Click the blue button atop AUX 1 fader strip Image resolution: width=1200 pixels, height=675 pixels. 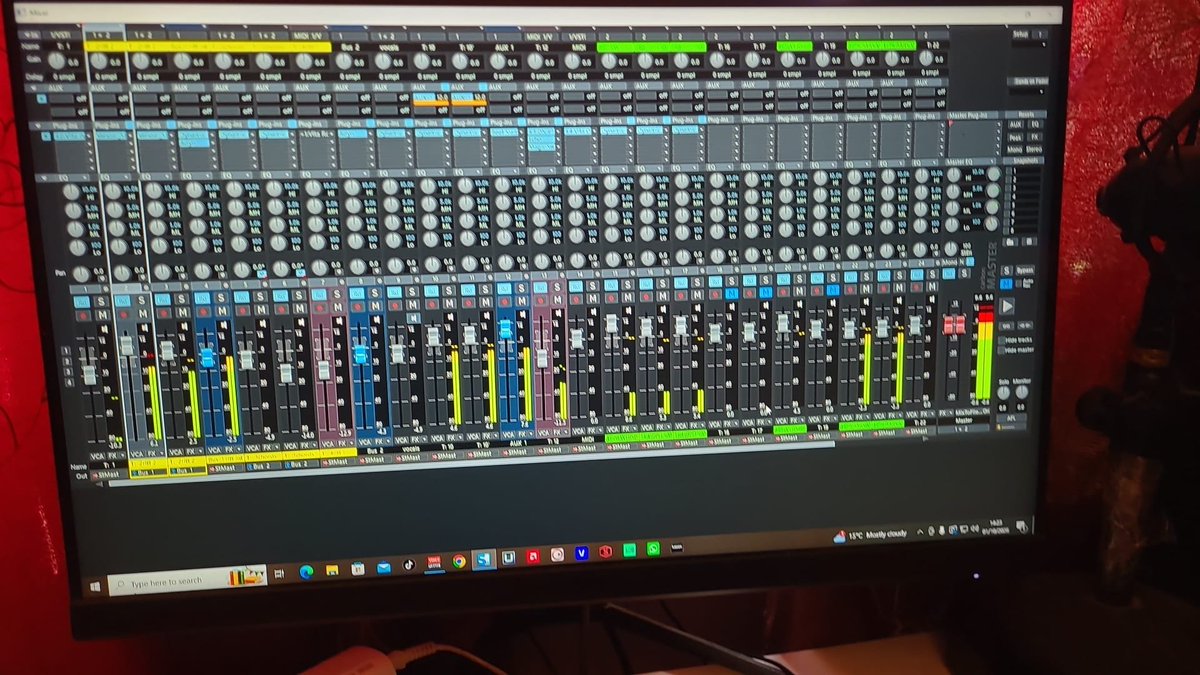[504, 288]
